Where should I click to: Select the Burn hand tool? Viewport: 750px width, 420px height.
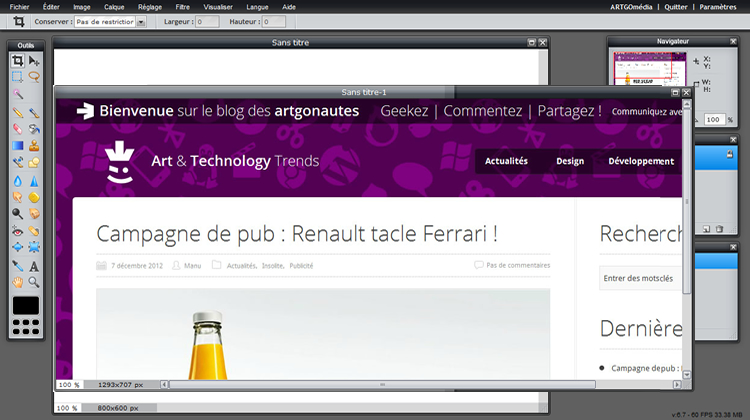[x=34, y=213]
